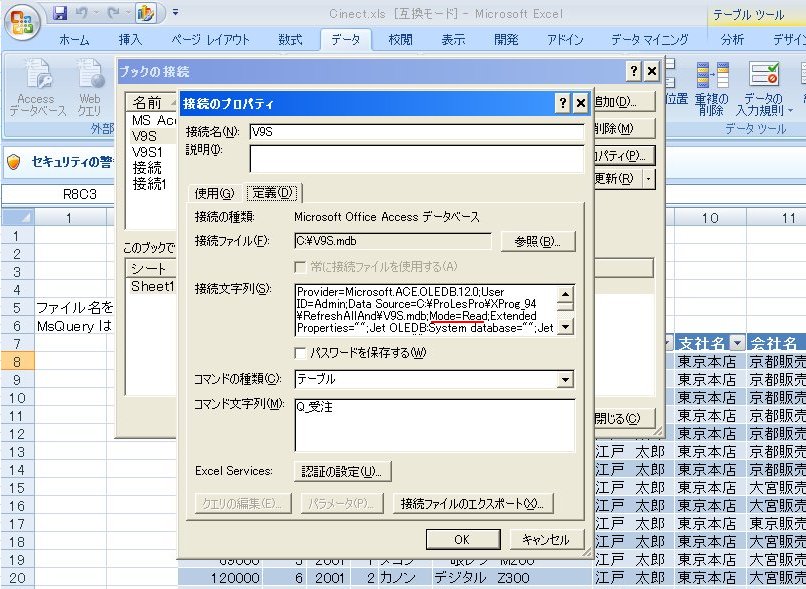Redo the action in Quick Access toolbar

(113, 13)
